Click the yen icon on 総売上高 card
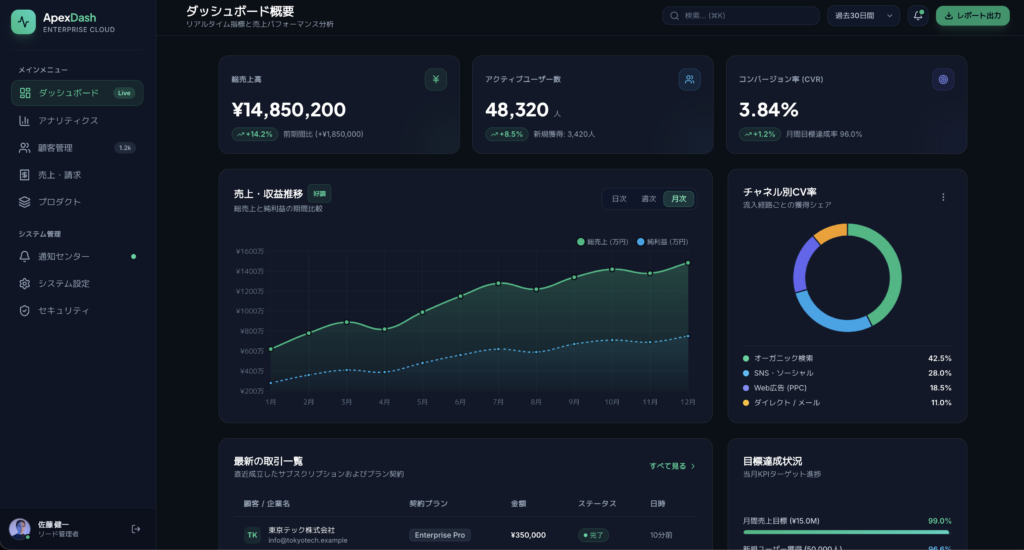1024x550 pixels. [x=436, y=80]
